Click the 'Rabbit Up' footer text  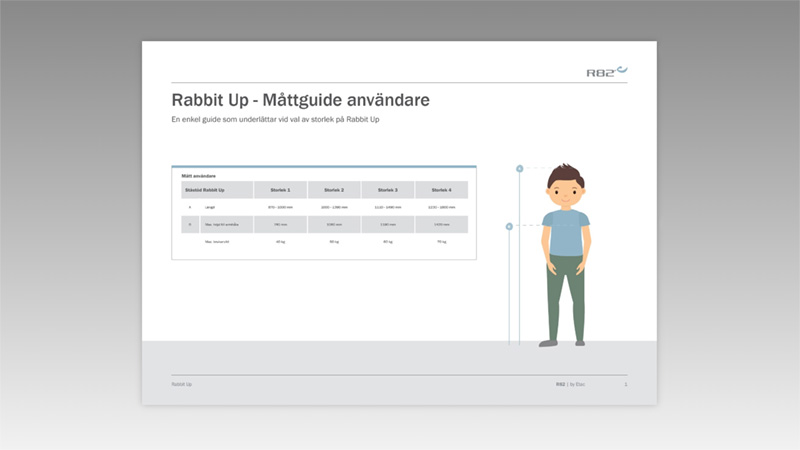tap(182, 384)
